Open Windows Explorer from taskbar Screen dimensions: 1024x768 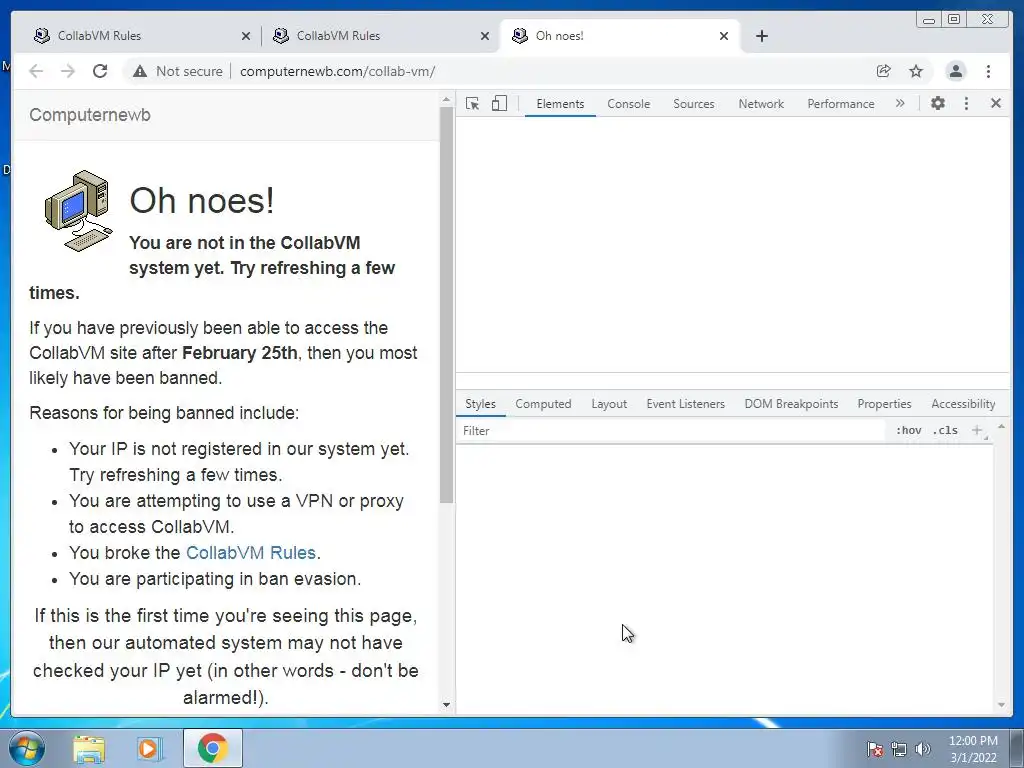coord(89,748)
